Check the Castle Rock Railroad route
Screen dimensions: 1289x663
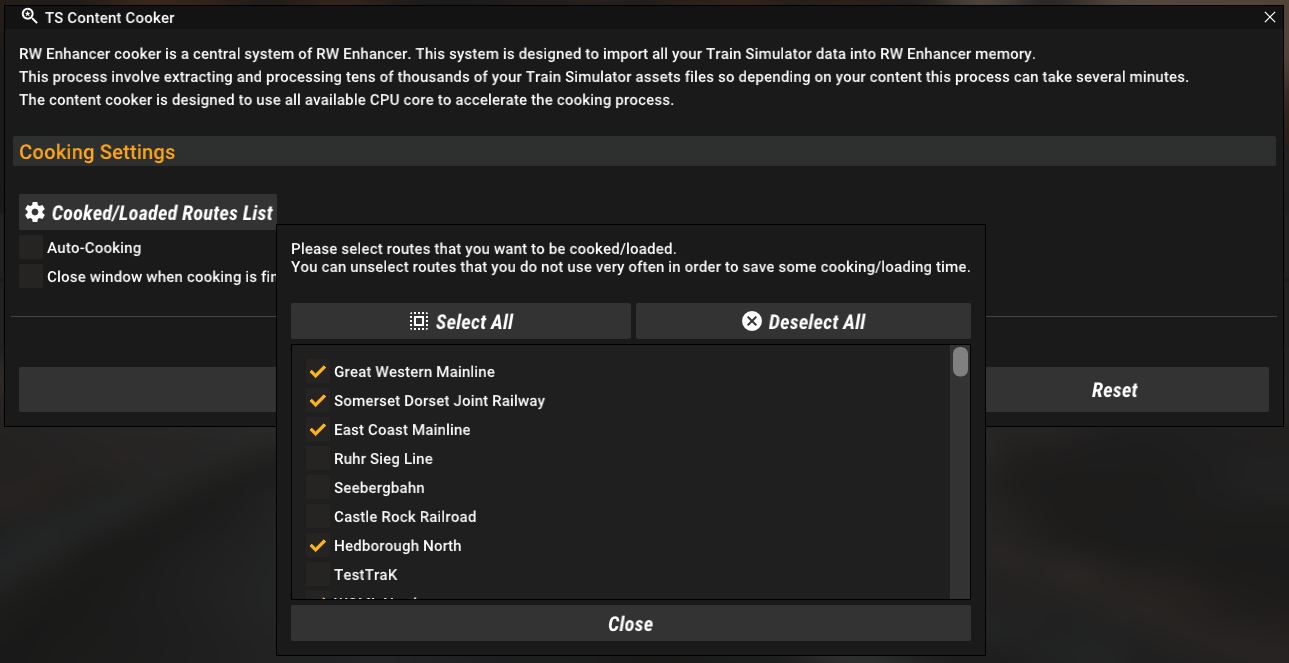pyautogui.click(x=318, y=517)
